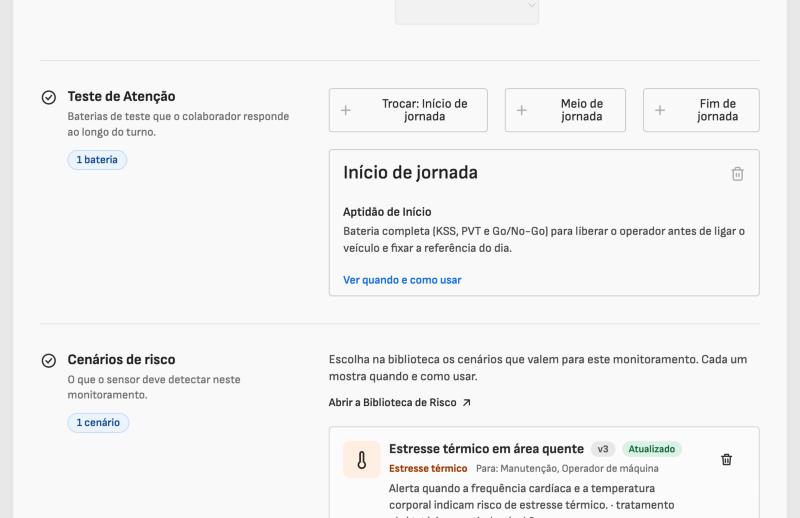Click the 1 bateria badge
Image resolution: width=800 pixels, height=518 pixels.
(97, 160)
